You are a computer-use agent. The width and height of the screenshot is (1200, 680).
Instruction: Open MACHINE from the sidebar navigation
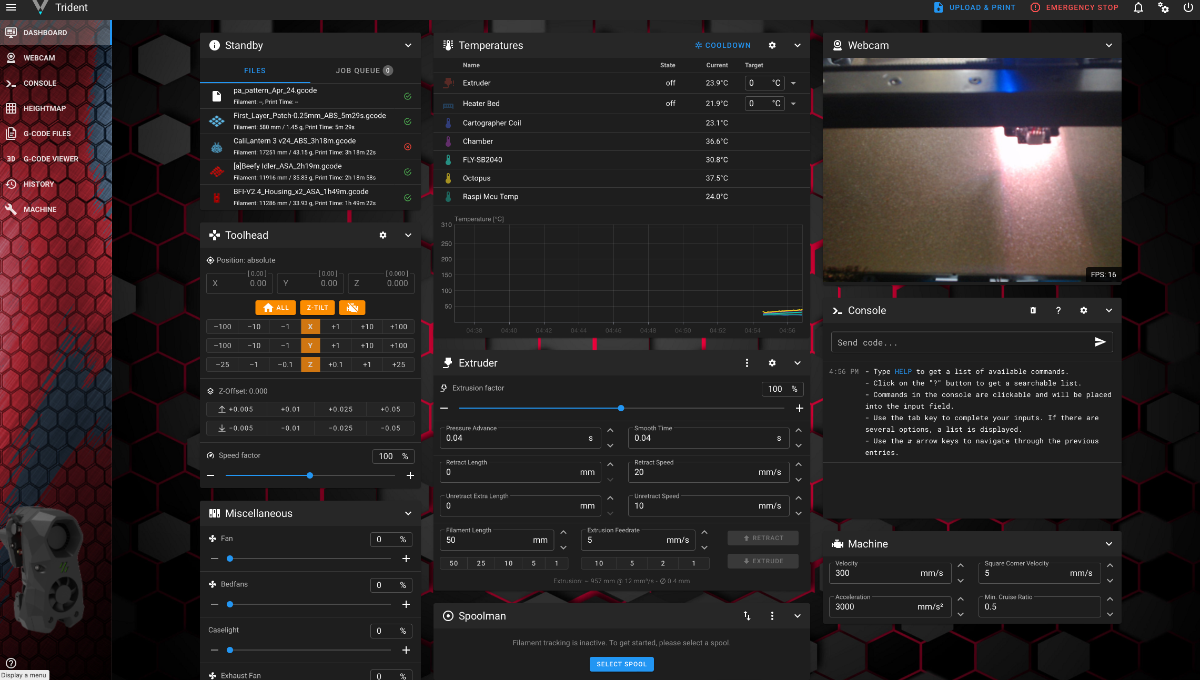(x=43, y=209)
